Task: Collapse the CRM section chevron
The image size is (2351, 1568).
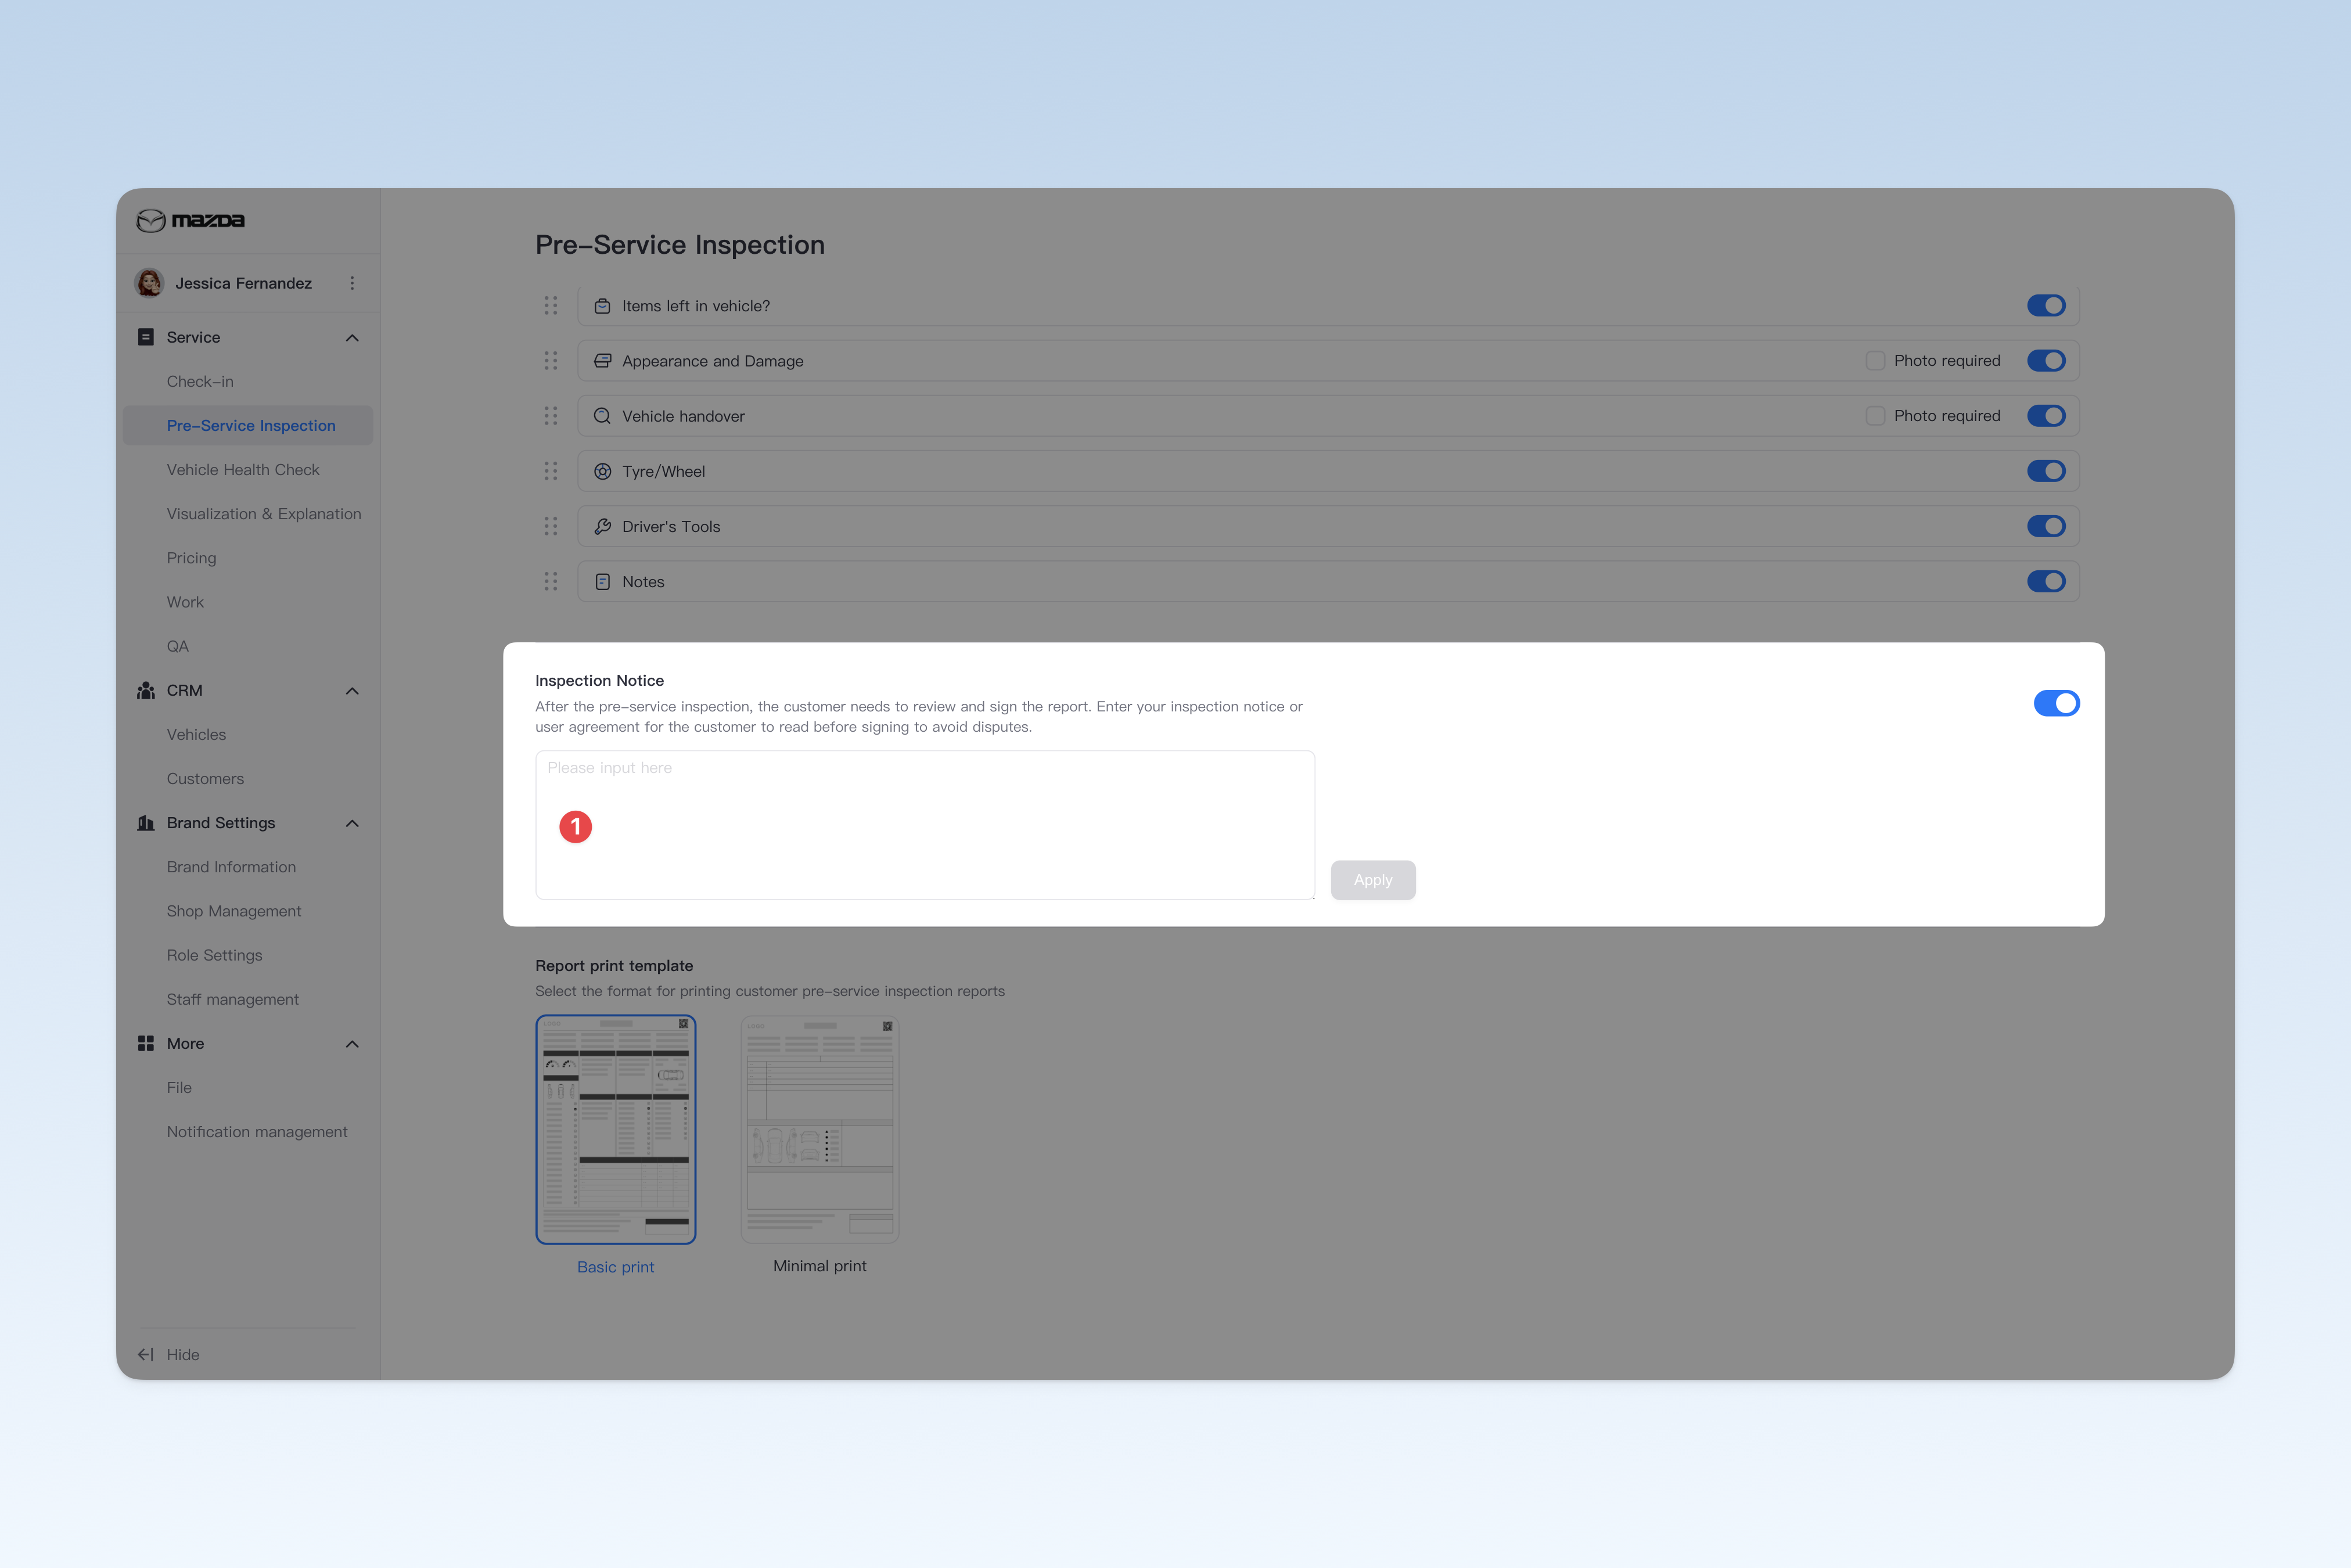Action: pos(352,691)
